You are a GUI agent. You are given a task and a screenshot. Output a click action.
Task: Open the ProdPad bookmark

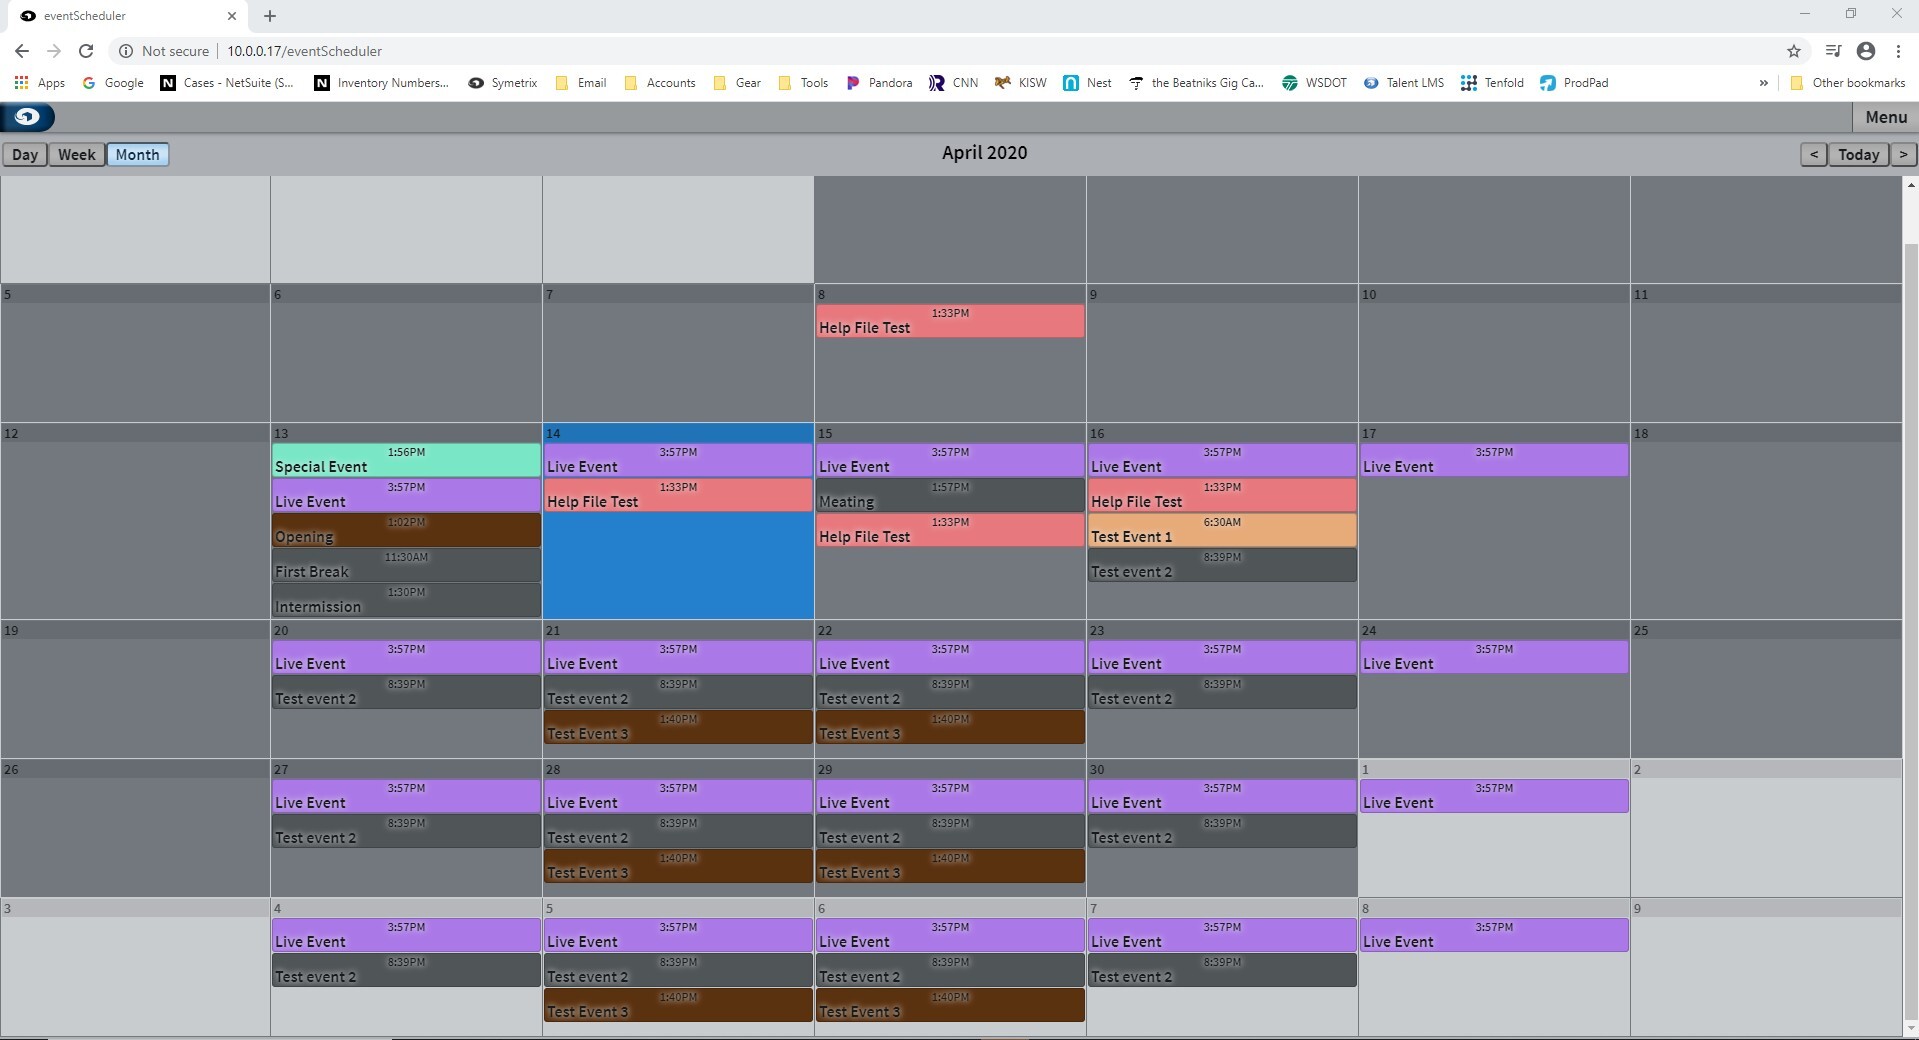tap(1574, 83)
